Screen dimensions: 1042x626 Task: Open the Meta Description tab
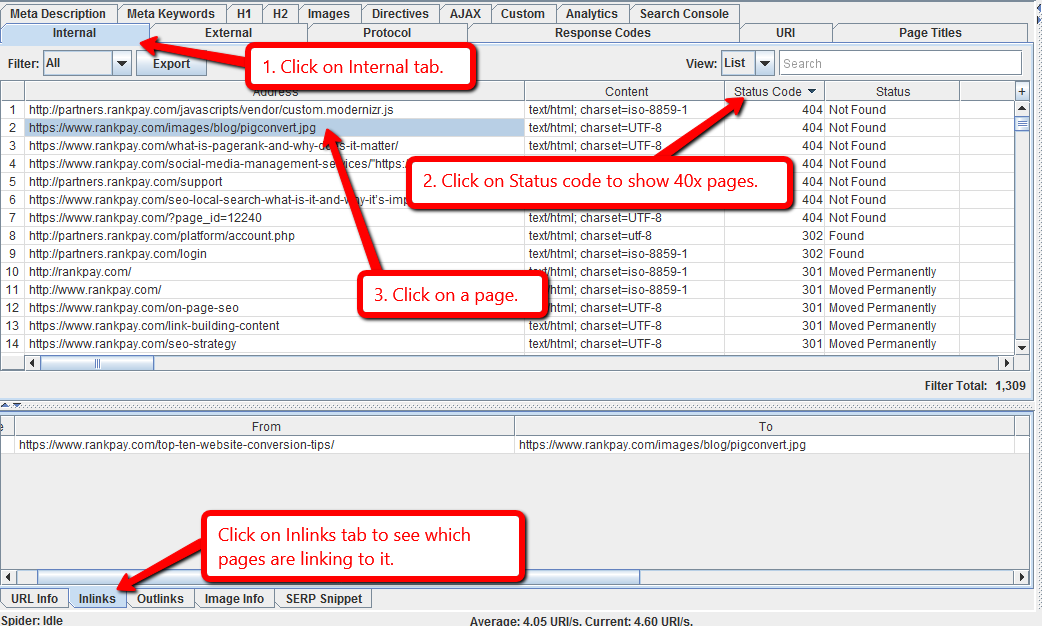(x=58, y=13)
